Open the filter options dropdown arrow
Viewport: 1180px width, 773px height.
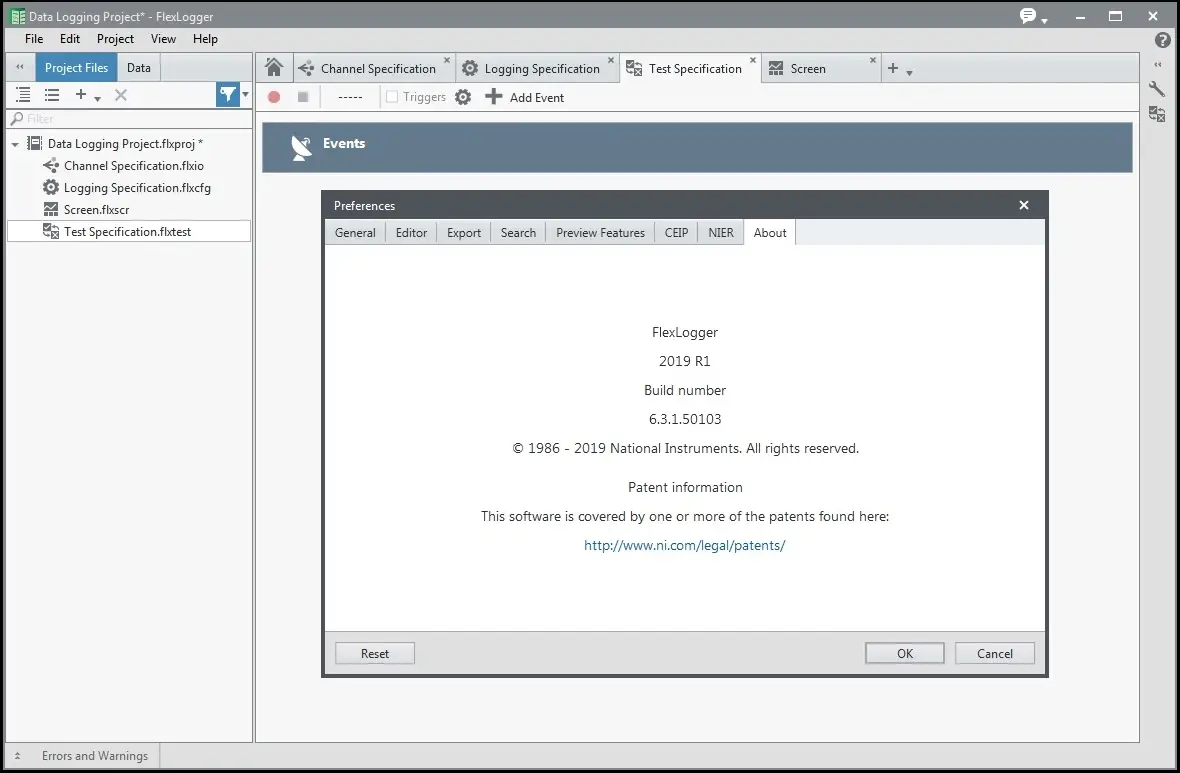[245, 94]
